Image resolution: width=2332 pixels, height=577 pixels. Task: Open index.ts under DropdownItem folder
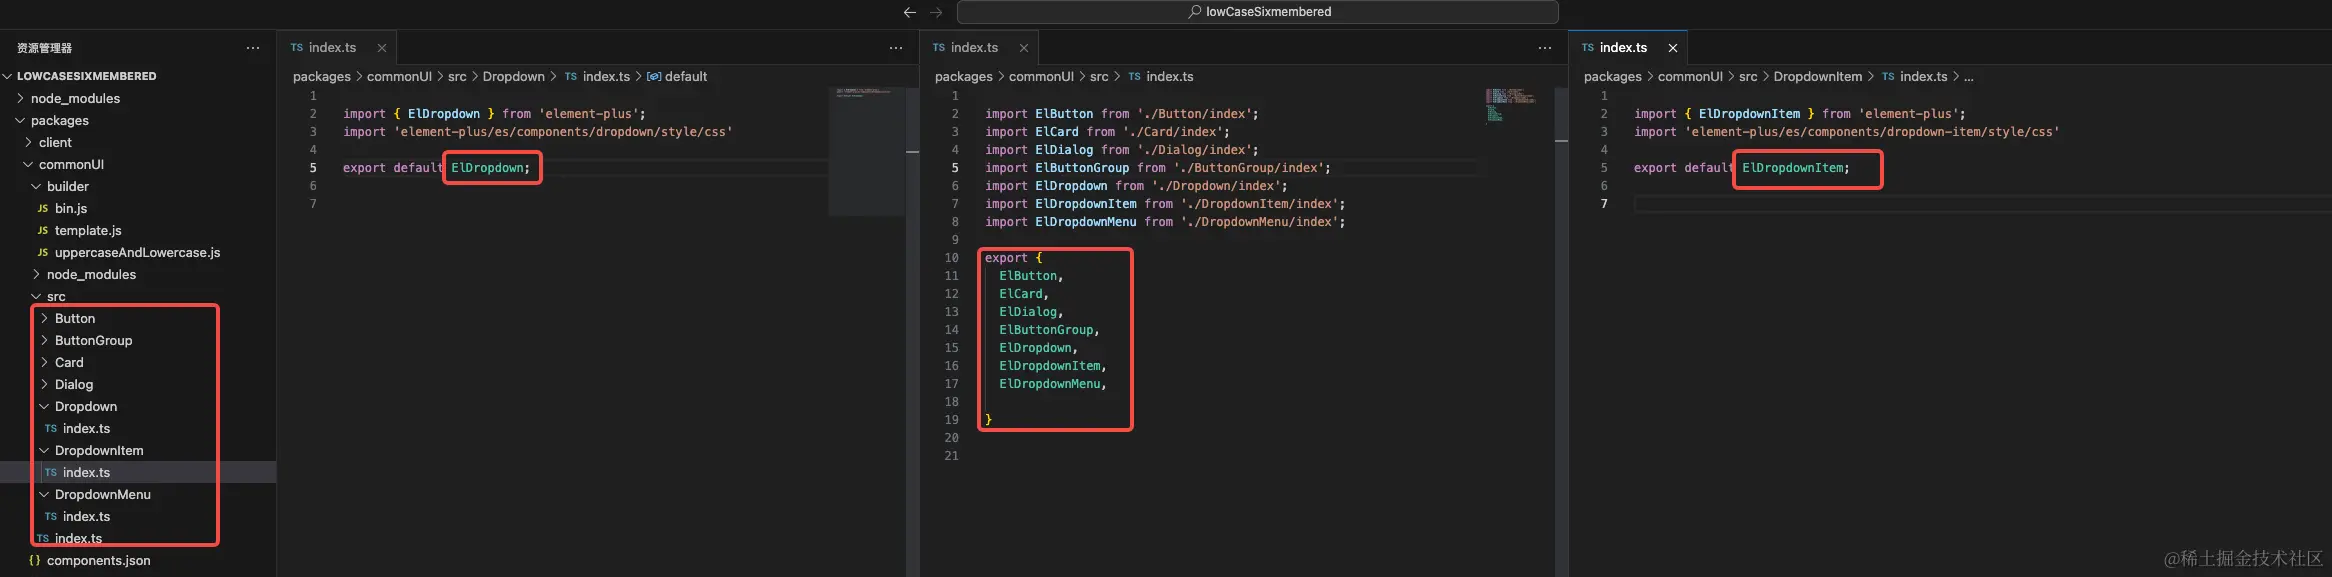click(138, 472)
